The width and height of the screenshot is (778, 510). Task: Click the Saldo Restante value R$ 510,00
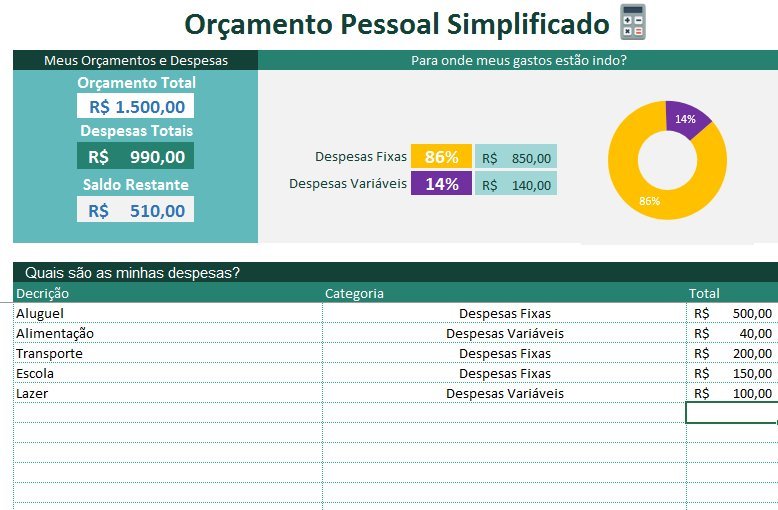point(136,210)
